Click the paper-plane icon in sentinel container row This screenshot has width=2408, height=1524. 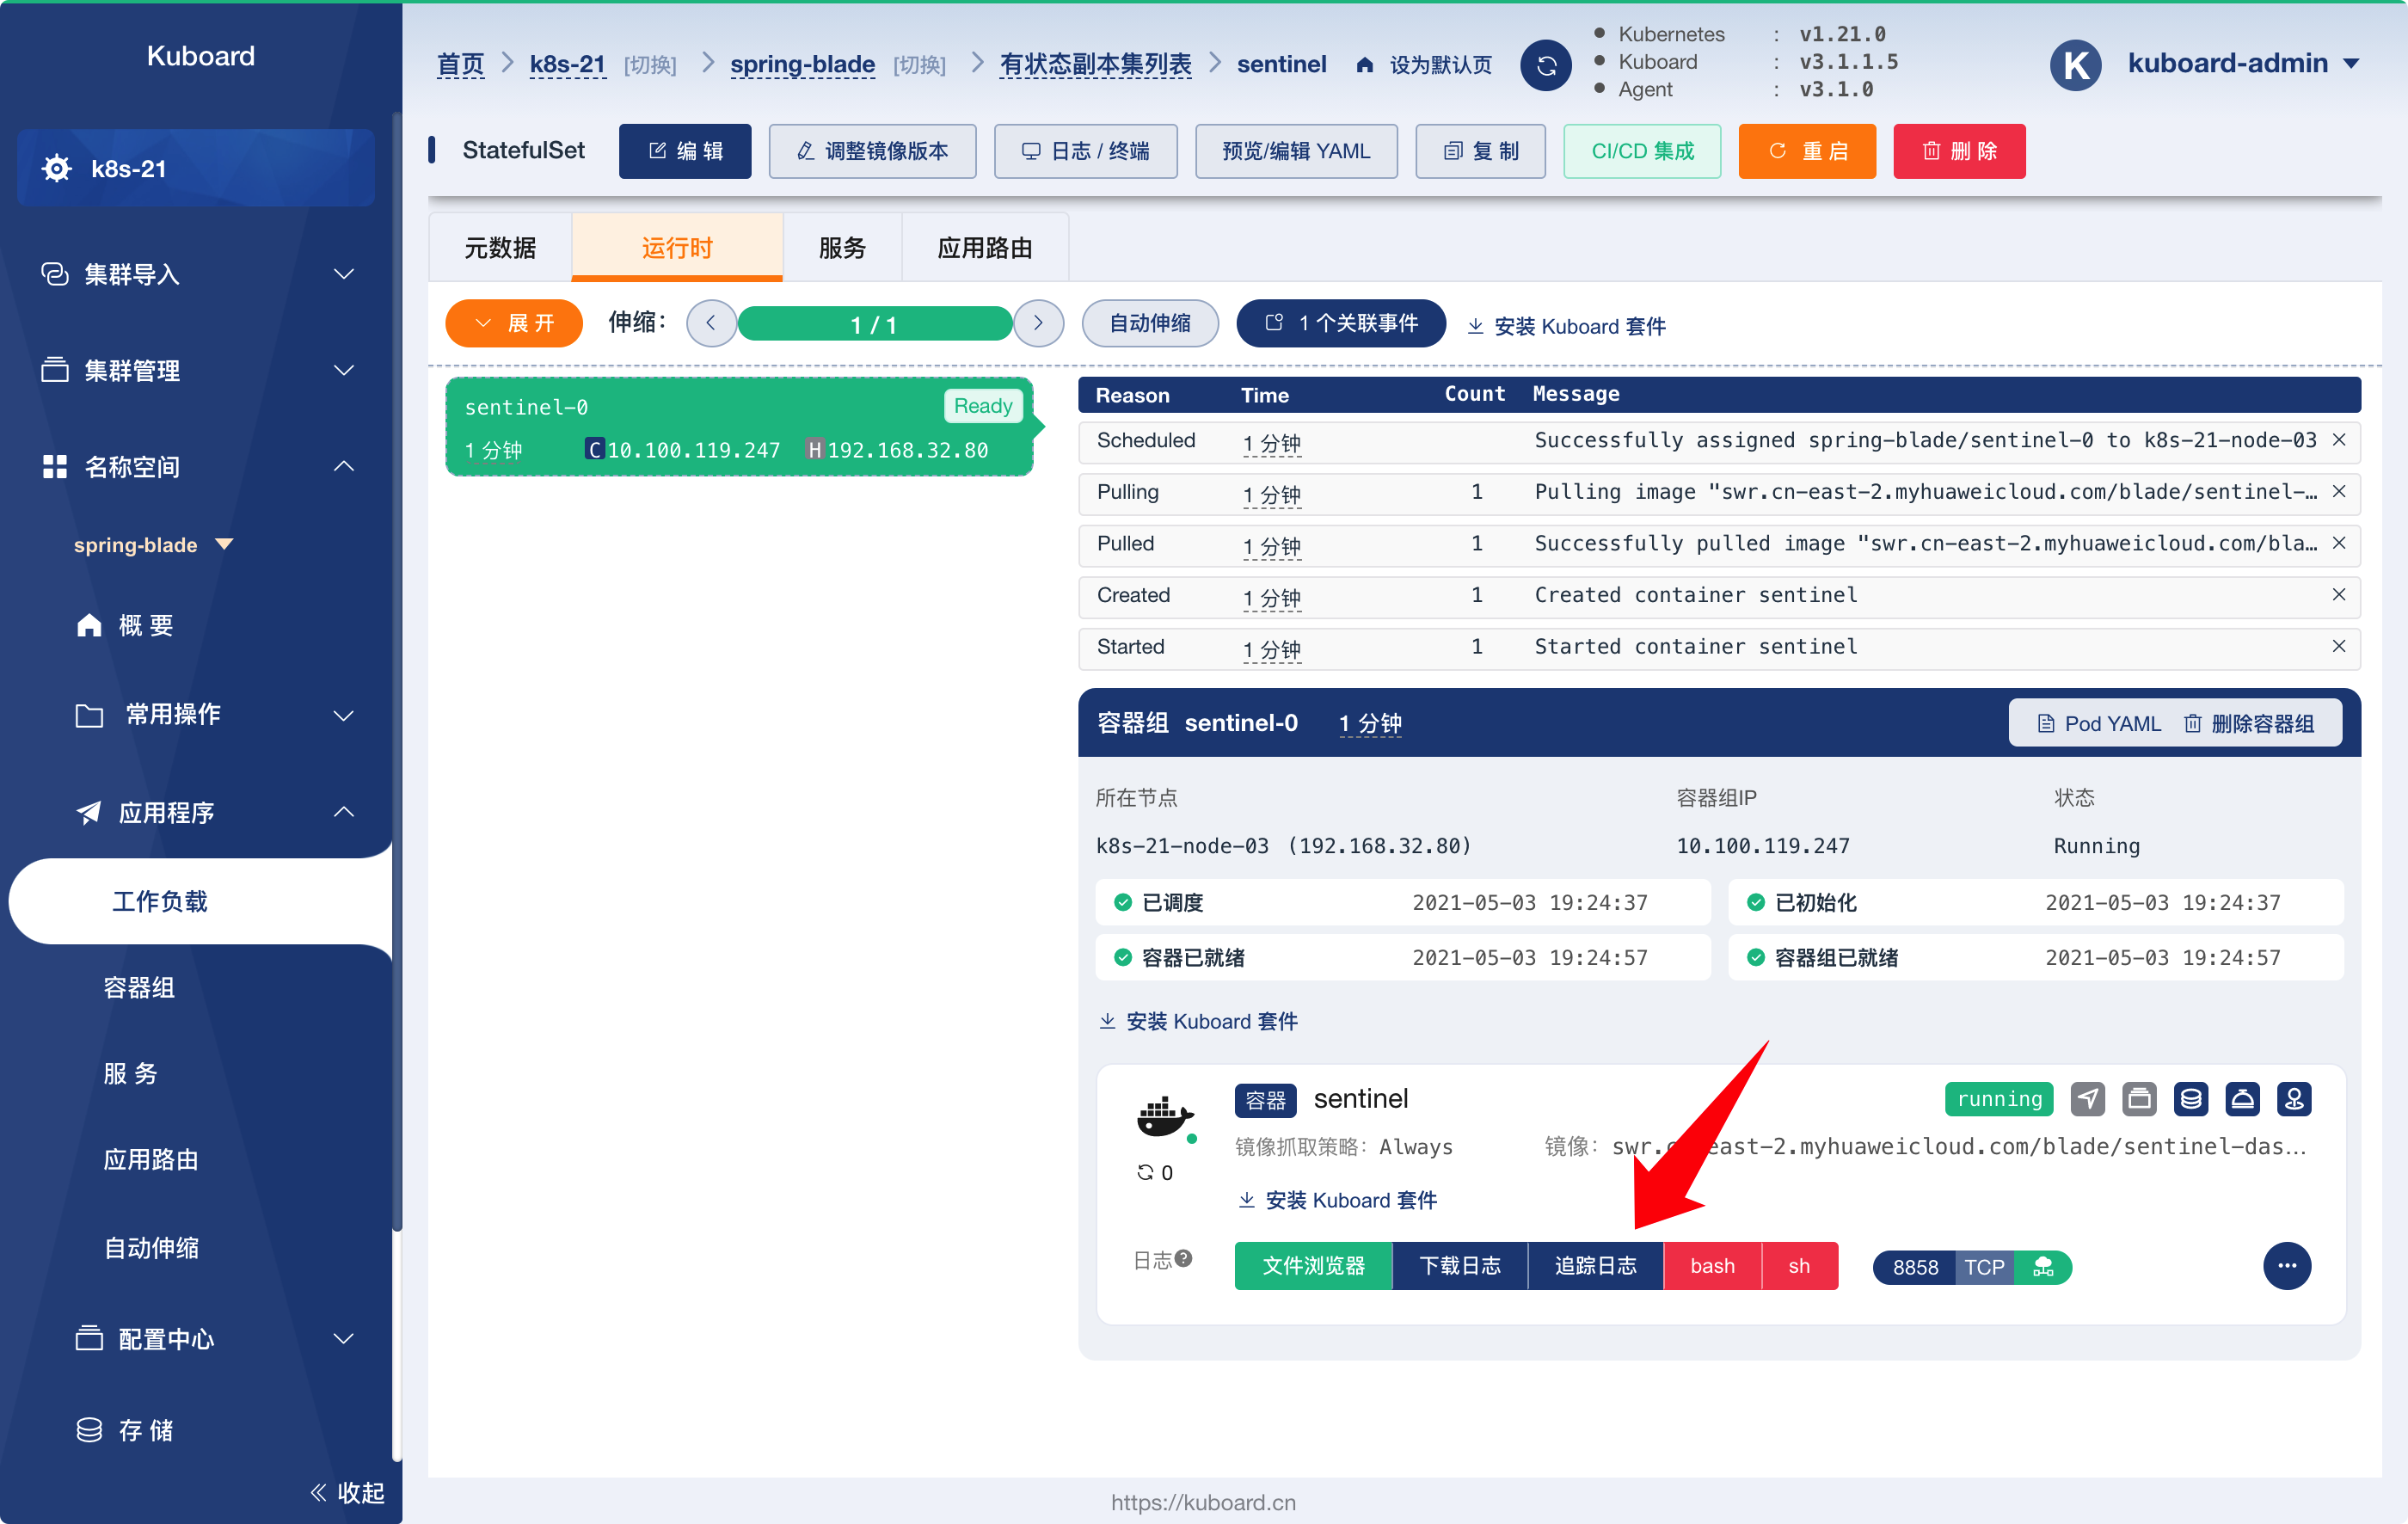click(x=2087, y=1099)
